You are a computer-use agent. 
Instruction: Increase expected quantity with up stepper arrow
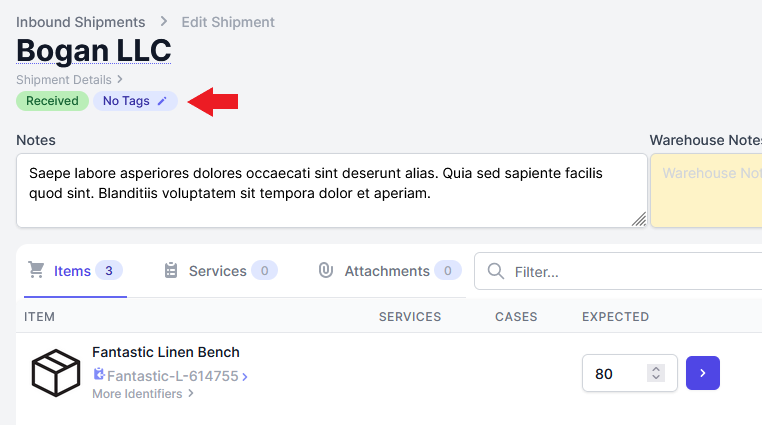pyautogui.click(x=656, y=369)
